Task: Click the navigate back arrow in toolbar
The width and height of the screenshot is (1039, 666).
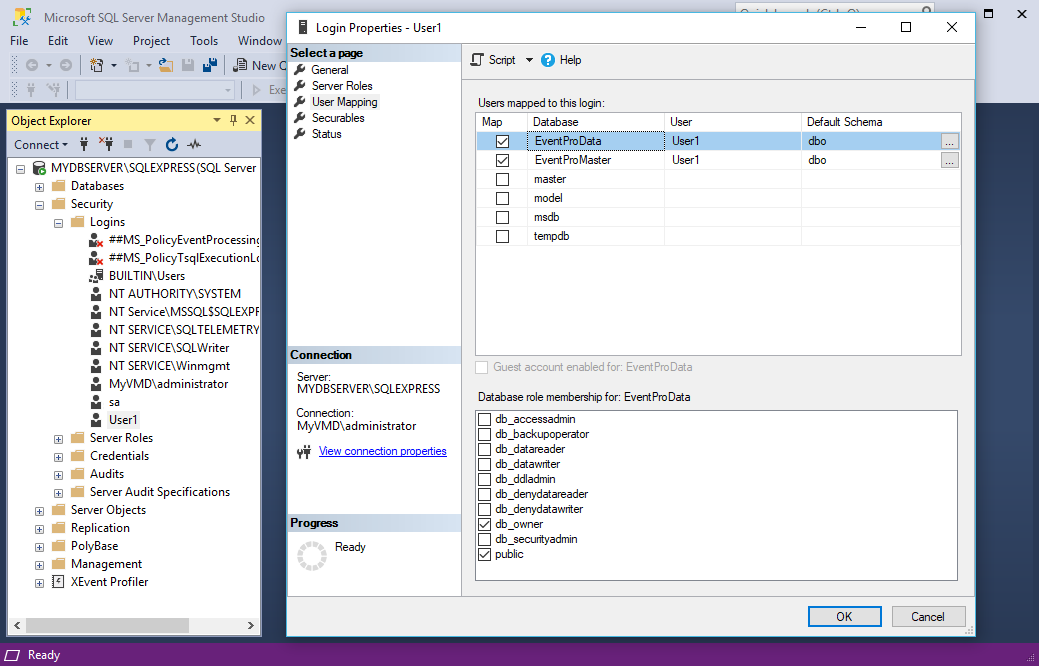Action: coord(31,65)
